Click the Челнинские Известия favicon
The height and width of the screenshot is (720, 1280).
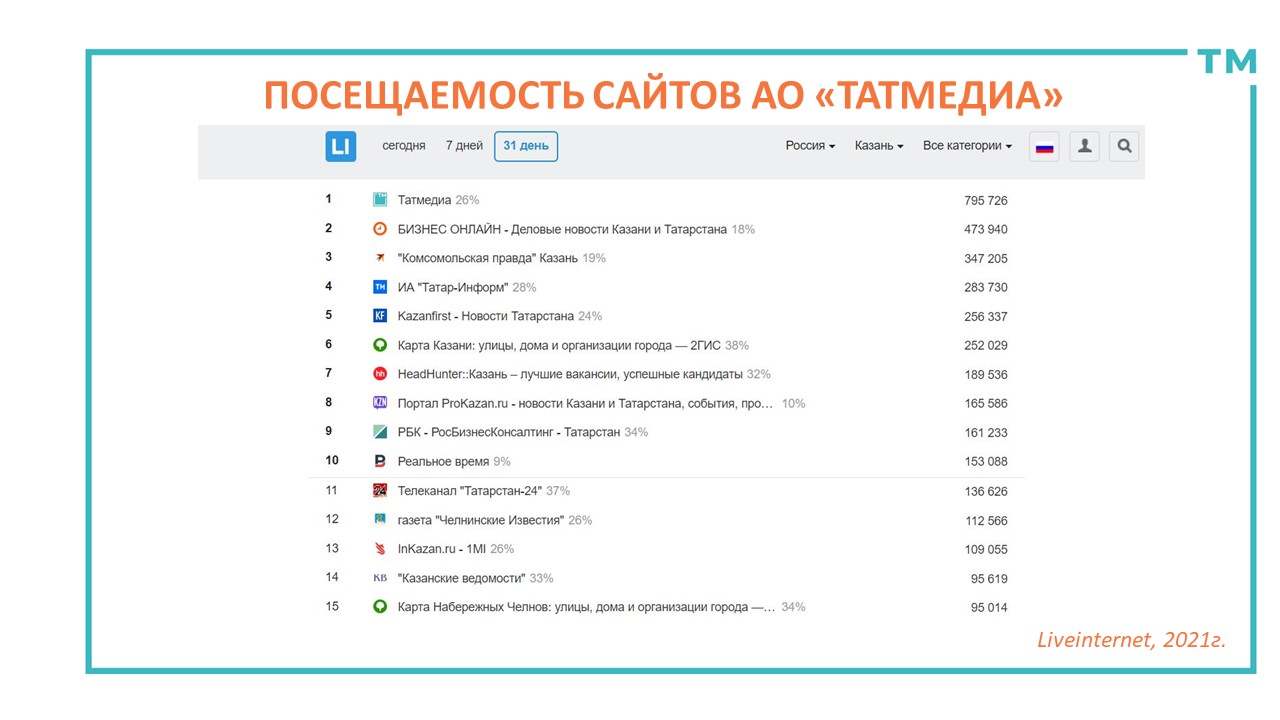pos(380,520)
